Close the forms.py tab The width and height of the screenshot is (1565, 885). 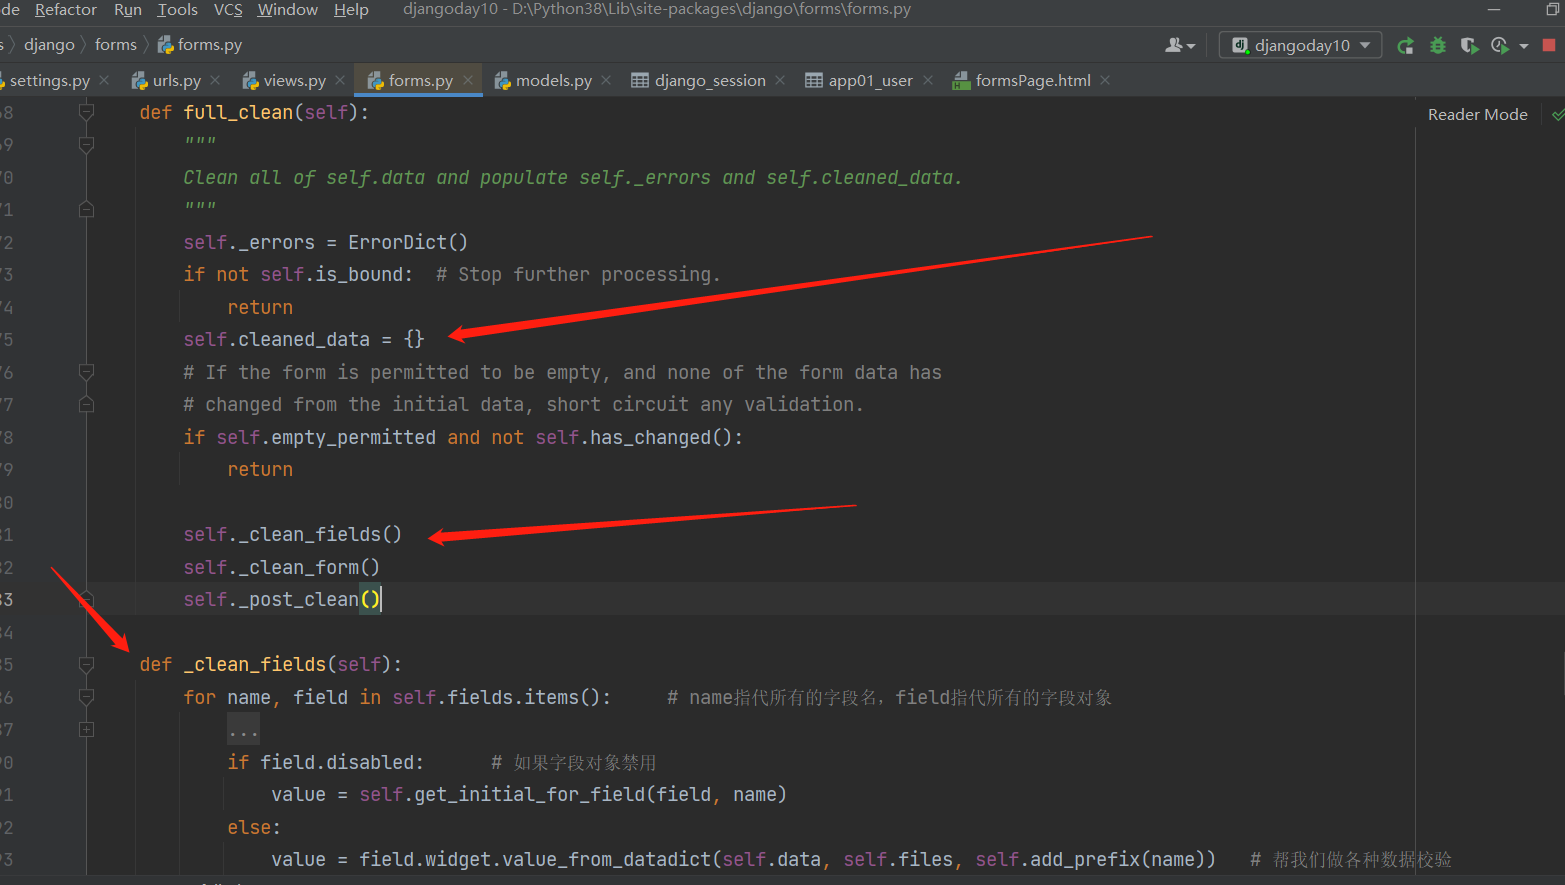[x=468, y=81]
